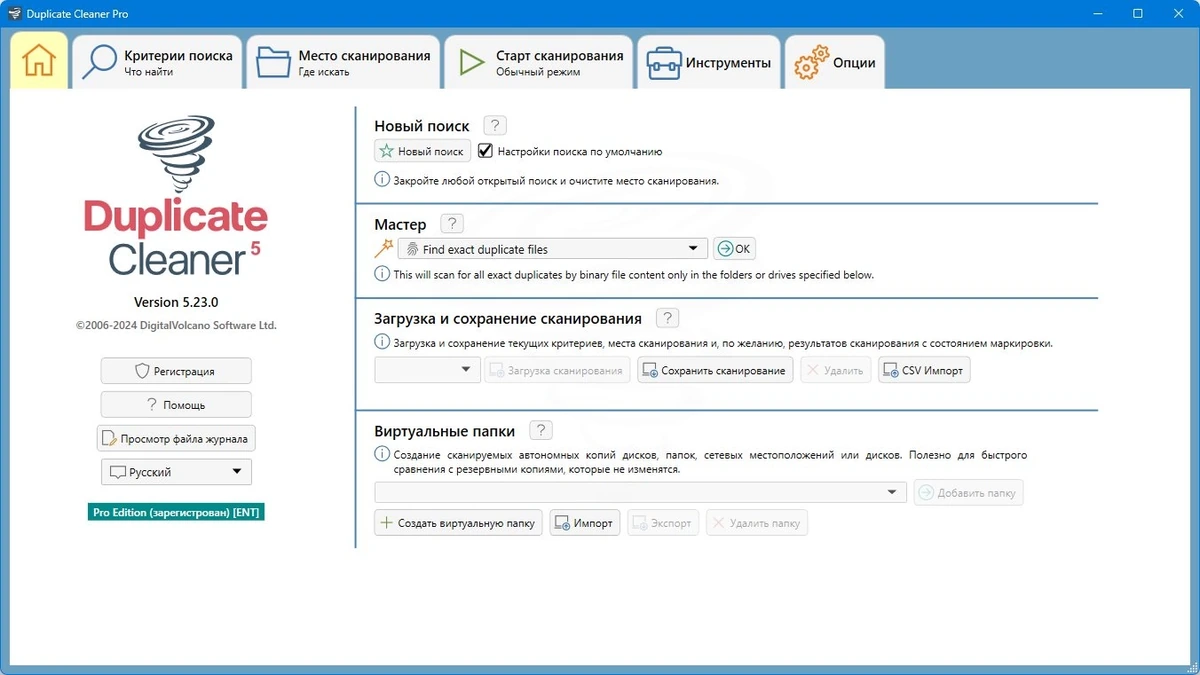Viewport: 1200px width, 675px height.
Task: Open help for Мастер section
Action: coord(452,224)
